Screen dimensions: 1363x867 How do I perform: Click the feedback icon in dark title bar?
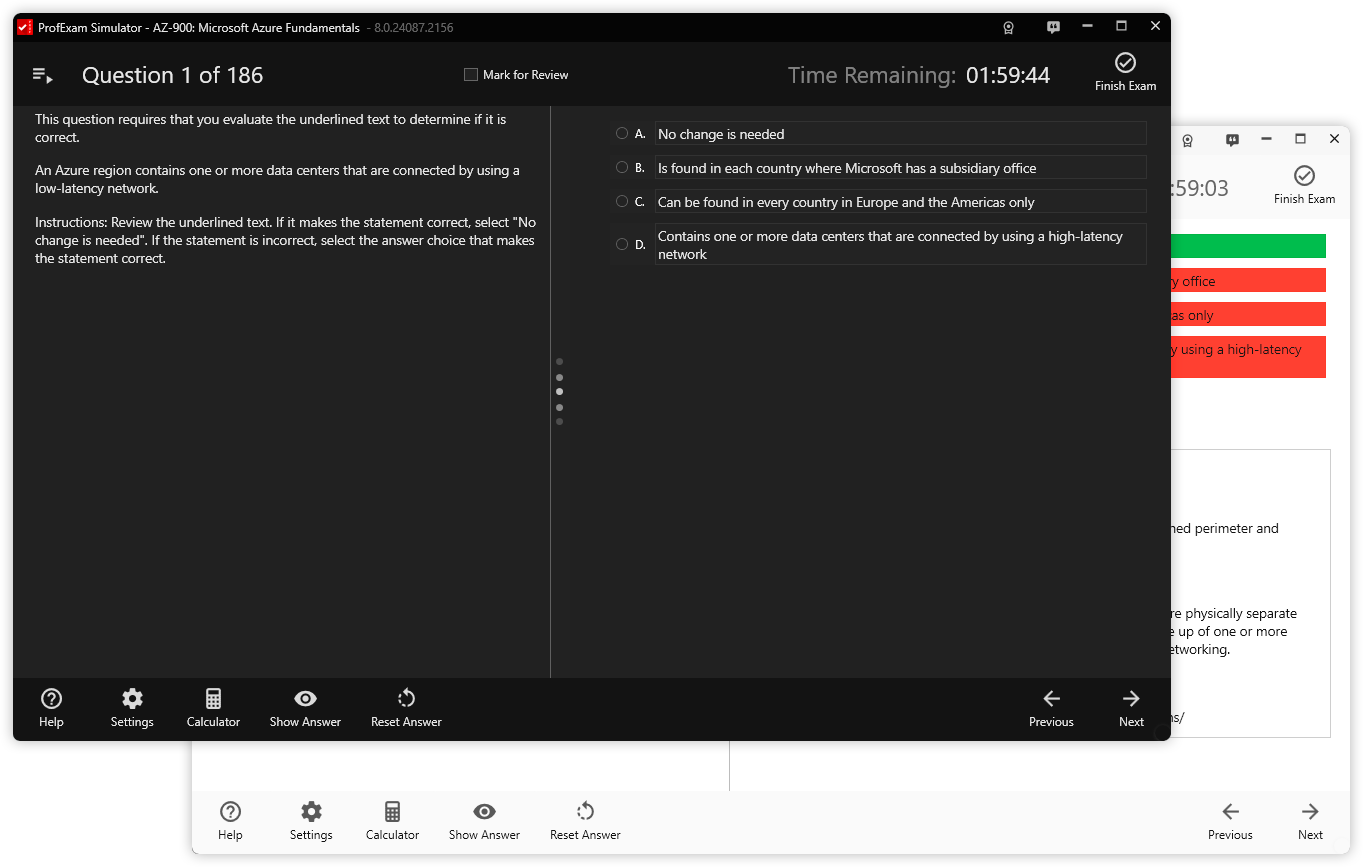(1053, 28)
